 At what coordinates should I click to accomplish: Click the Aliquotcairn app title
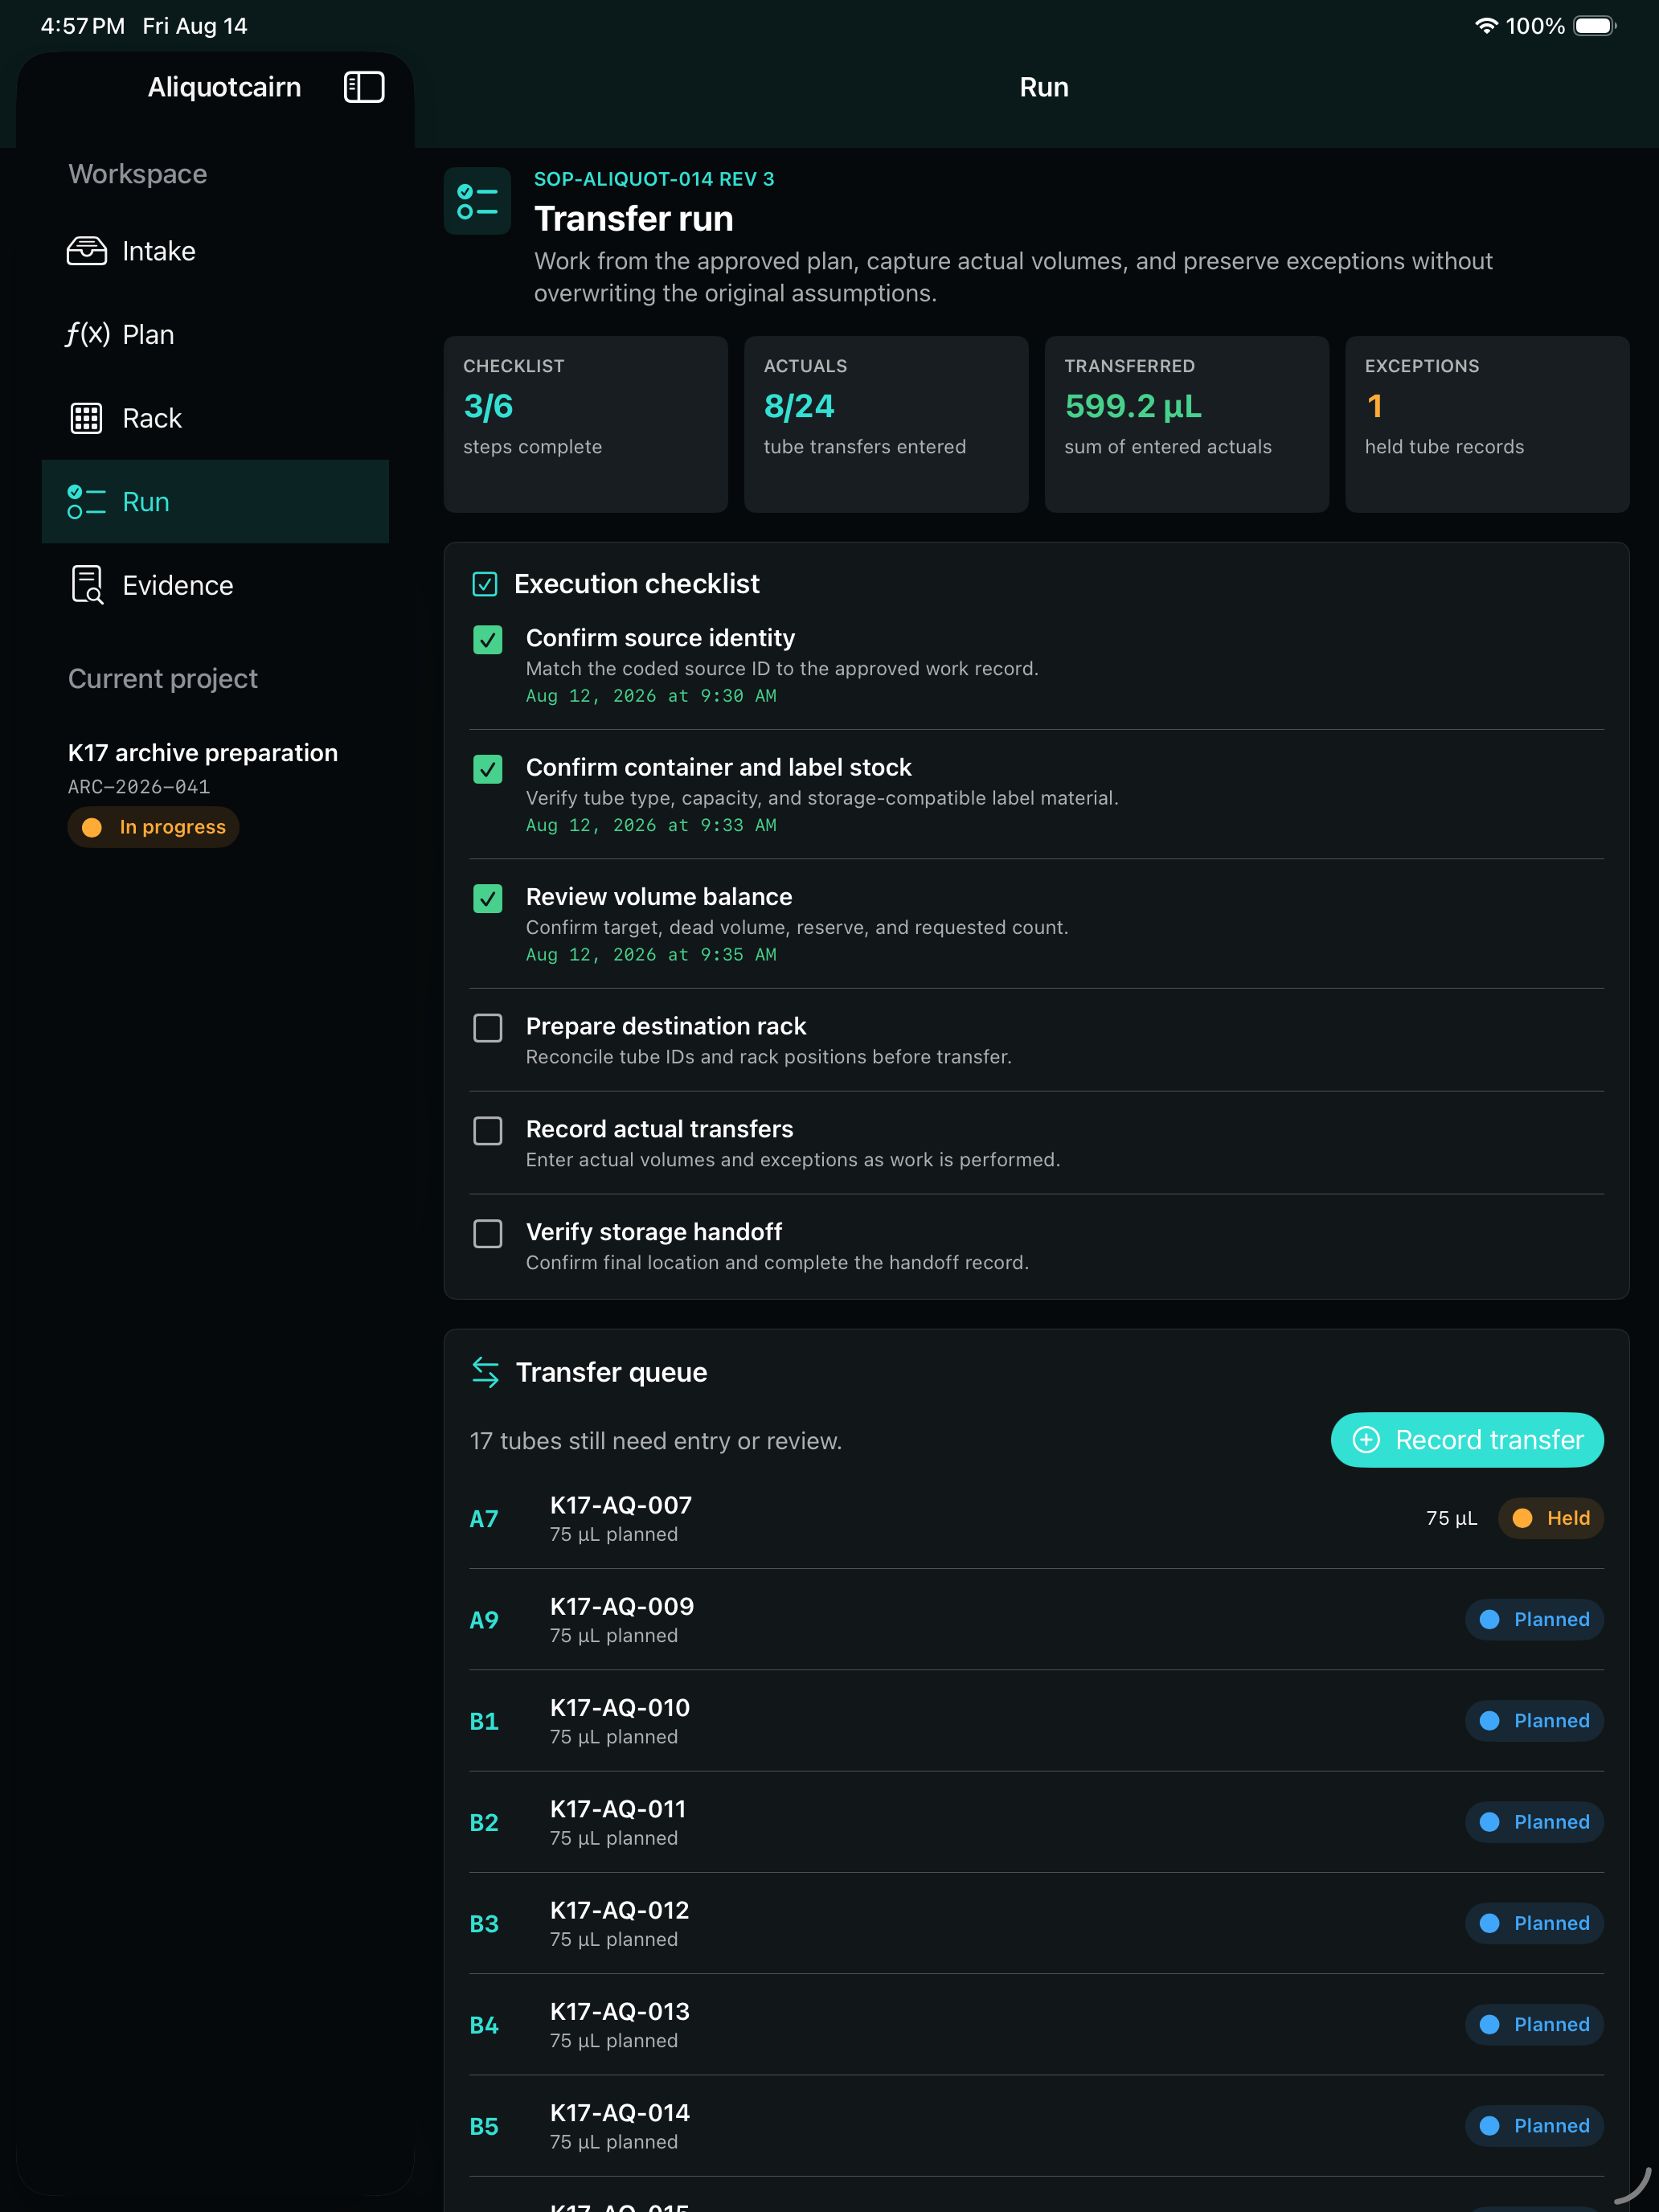coord(224,87)
